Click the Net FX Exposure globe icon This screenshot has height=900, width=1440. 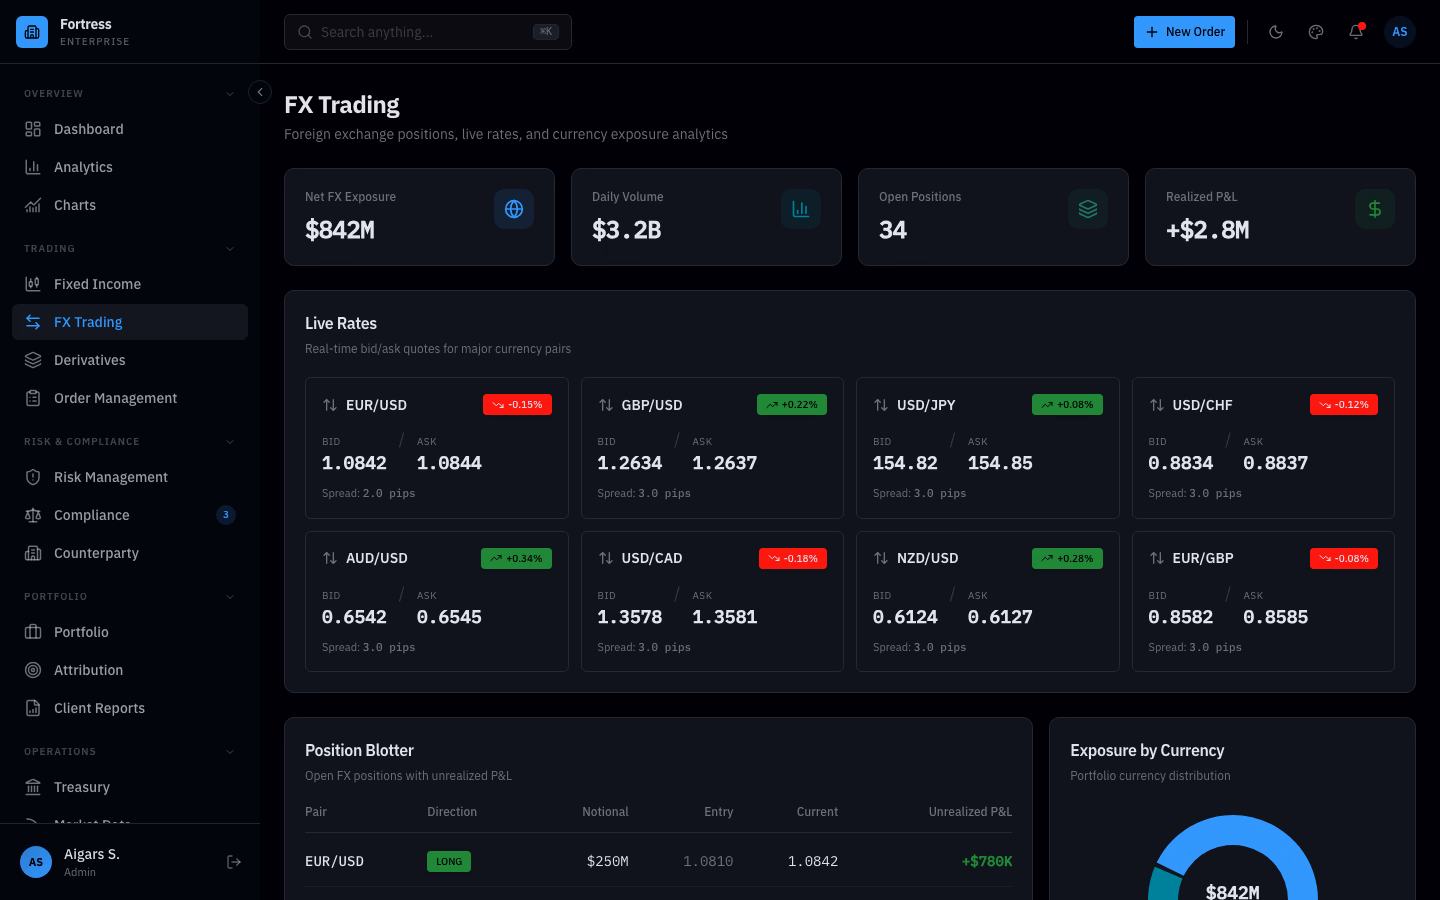point(514,209)
